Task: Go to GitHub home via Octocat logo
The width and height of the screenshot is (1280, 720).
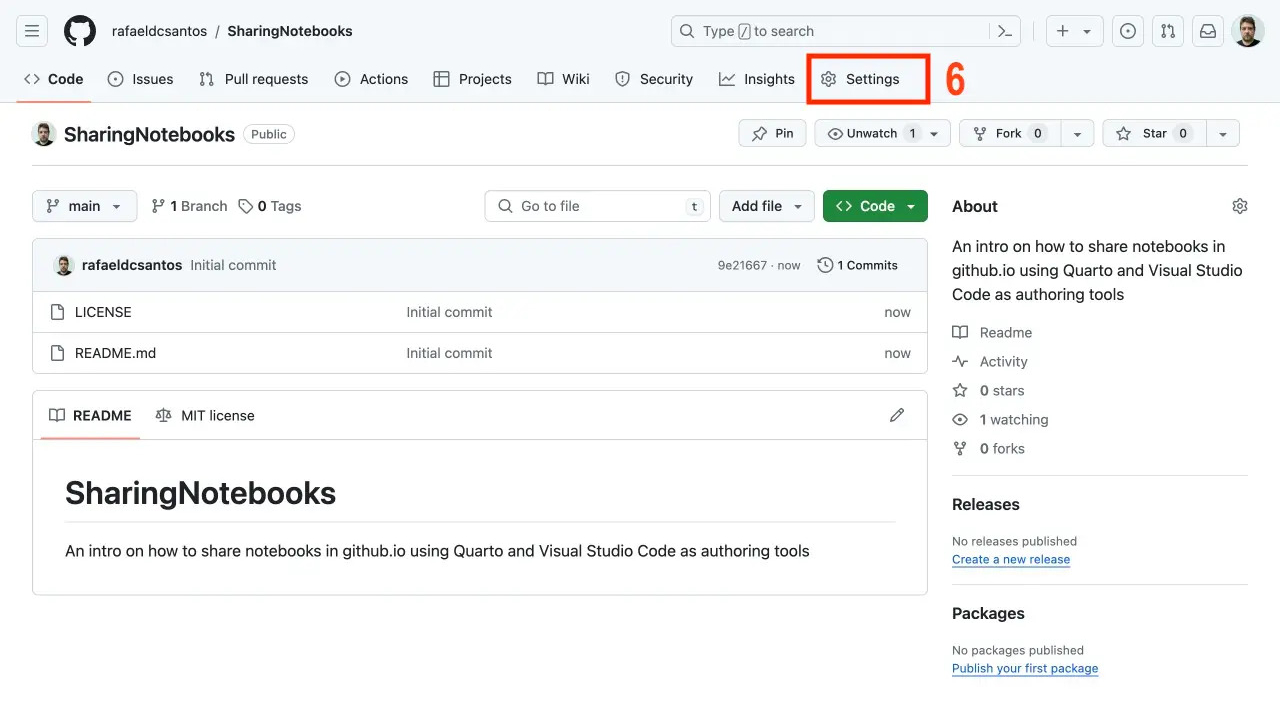Action: pos(80,31)
